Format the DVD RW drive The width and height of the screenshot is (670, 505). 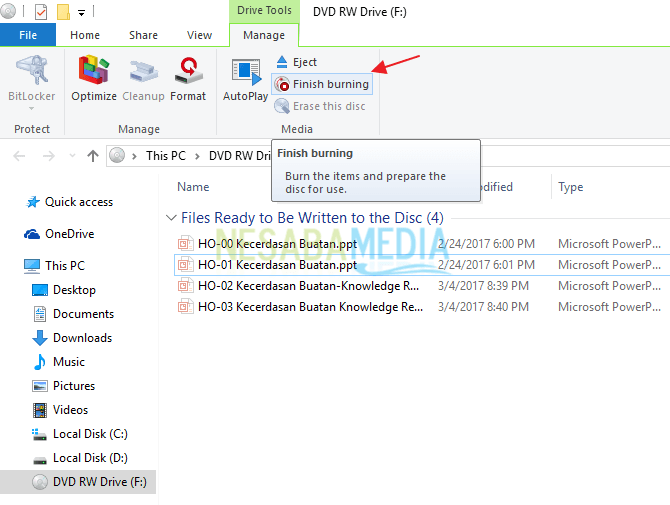pyautogui.click(x=188, y=79)
